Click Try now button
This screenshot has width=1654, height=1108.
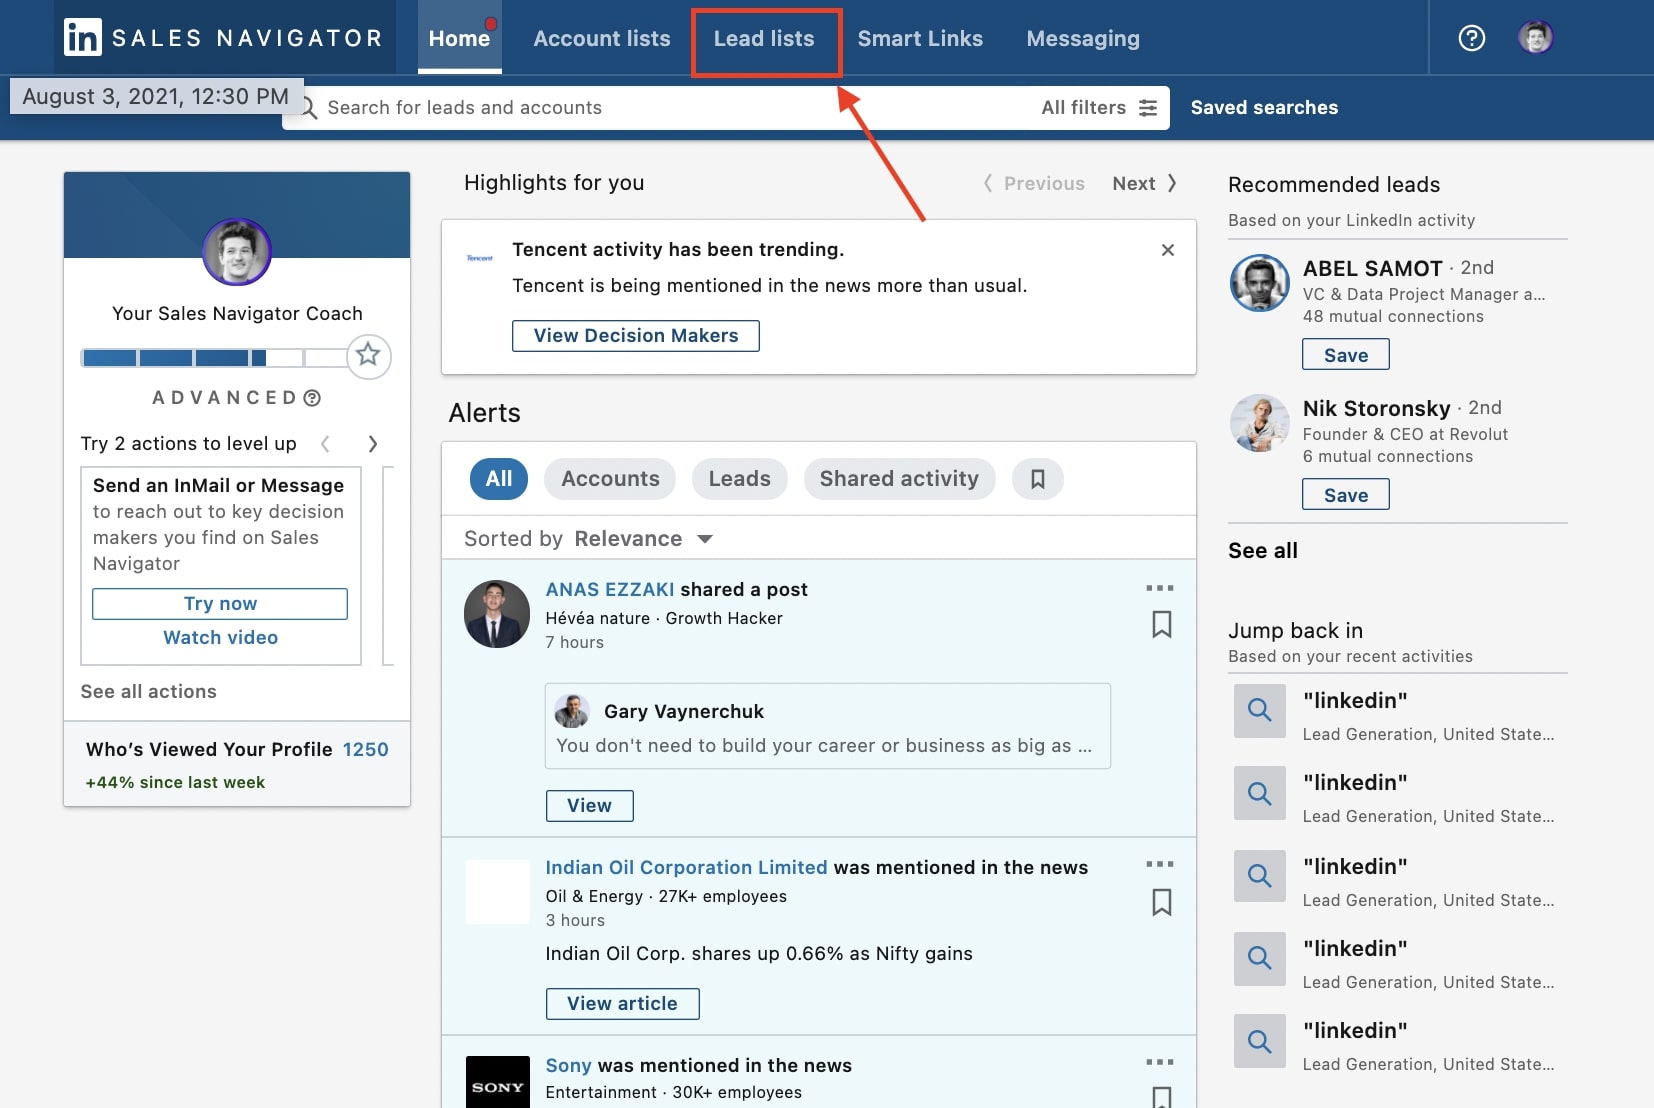(220, 604)
